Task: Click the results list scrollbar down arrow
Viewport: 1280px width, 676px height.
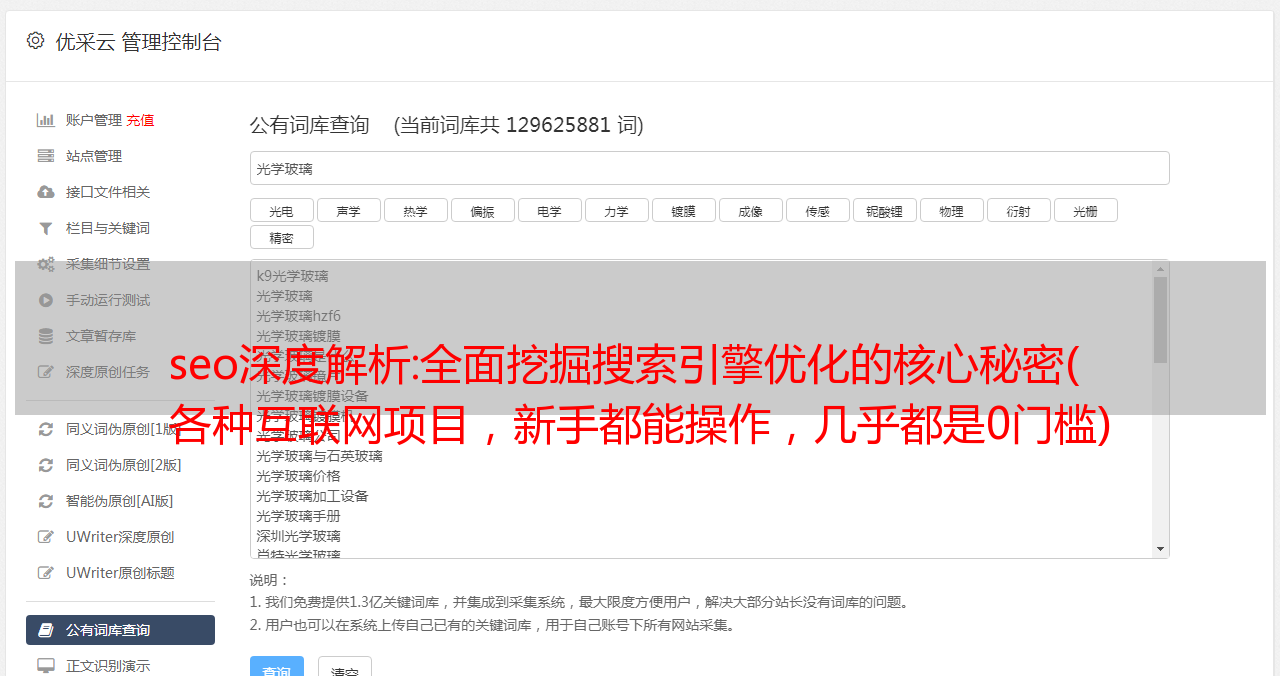Action: coord(1160,549)
